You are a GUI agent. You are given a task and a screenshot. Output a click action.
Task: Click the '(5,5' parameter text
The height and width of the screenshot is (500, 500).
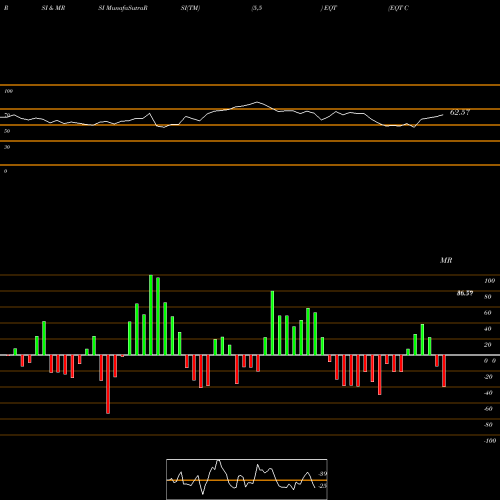tap(257, 8)
